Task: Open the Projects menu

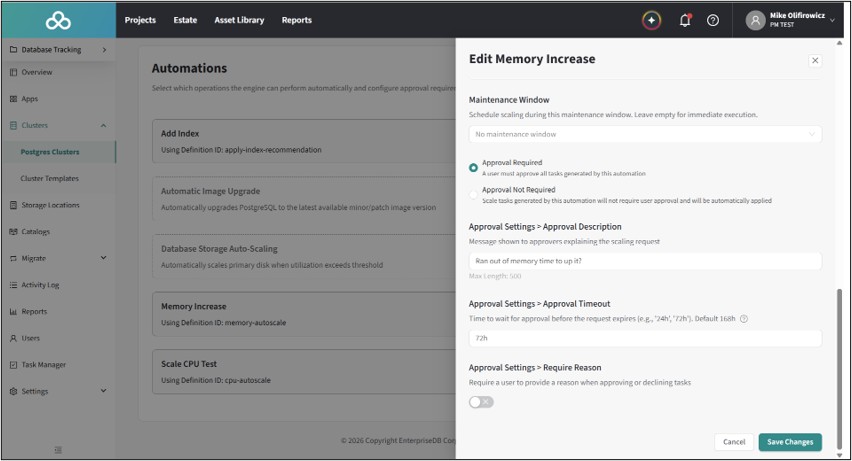Action: 140,20
